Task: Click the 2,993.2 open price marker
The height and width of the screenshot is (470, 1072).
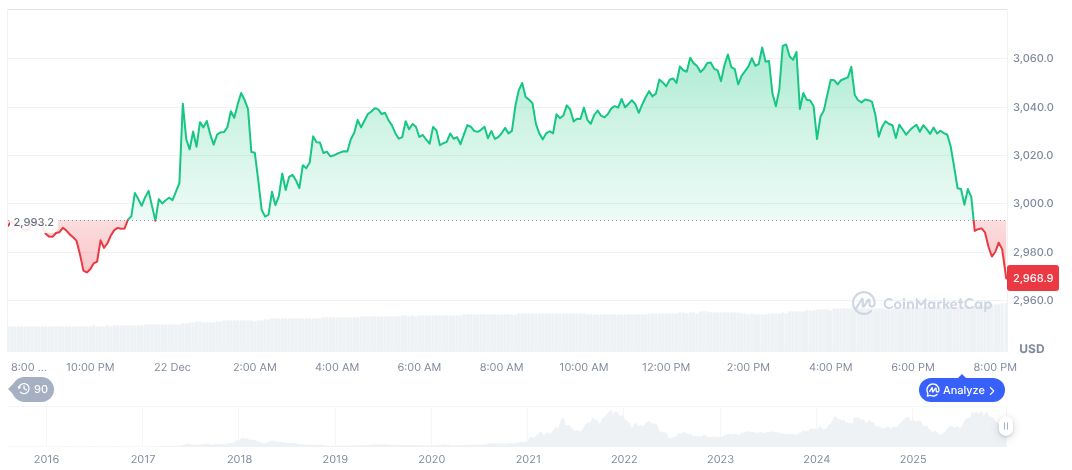Action: (33, 222)
